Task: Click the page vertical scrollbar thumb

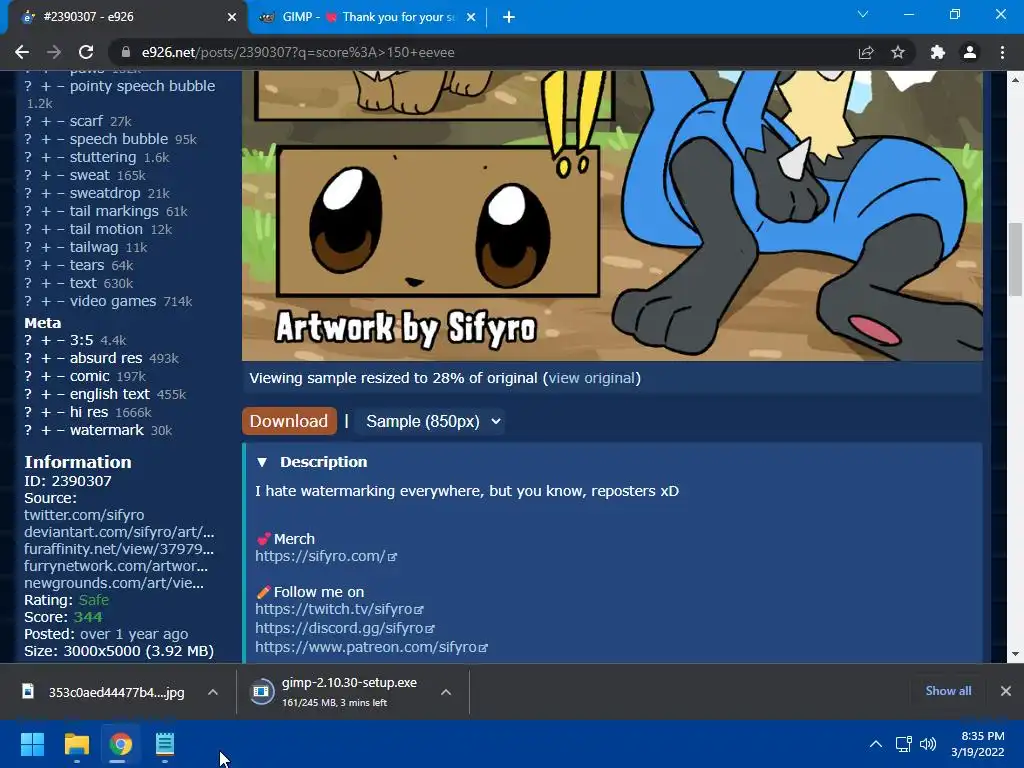Action: pos(1016,259)
